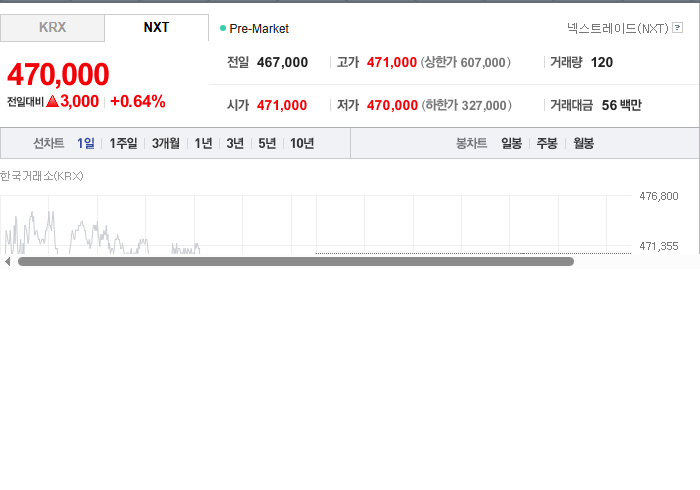Click the change percentage +0.64%
Image resolution: width=700 pixels, height=490 pixels.
138,101
